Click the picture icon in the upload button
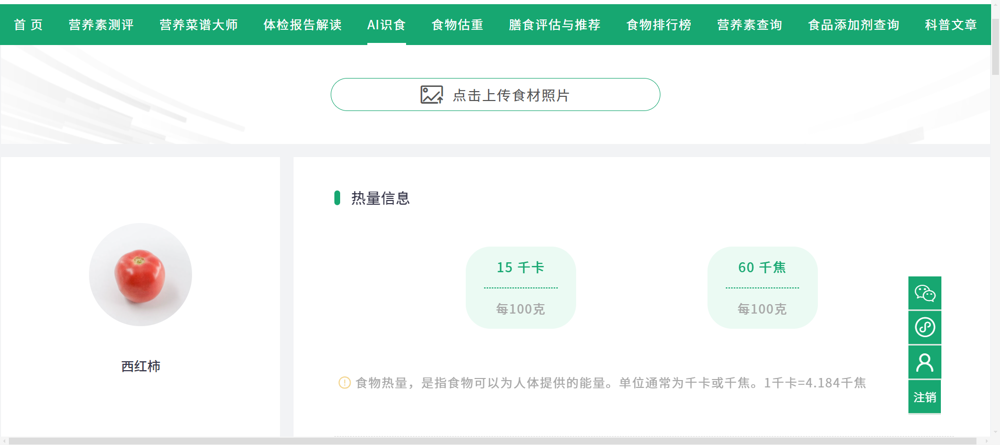Screen dimensions: 1000x445 click(431, 95)
